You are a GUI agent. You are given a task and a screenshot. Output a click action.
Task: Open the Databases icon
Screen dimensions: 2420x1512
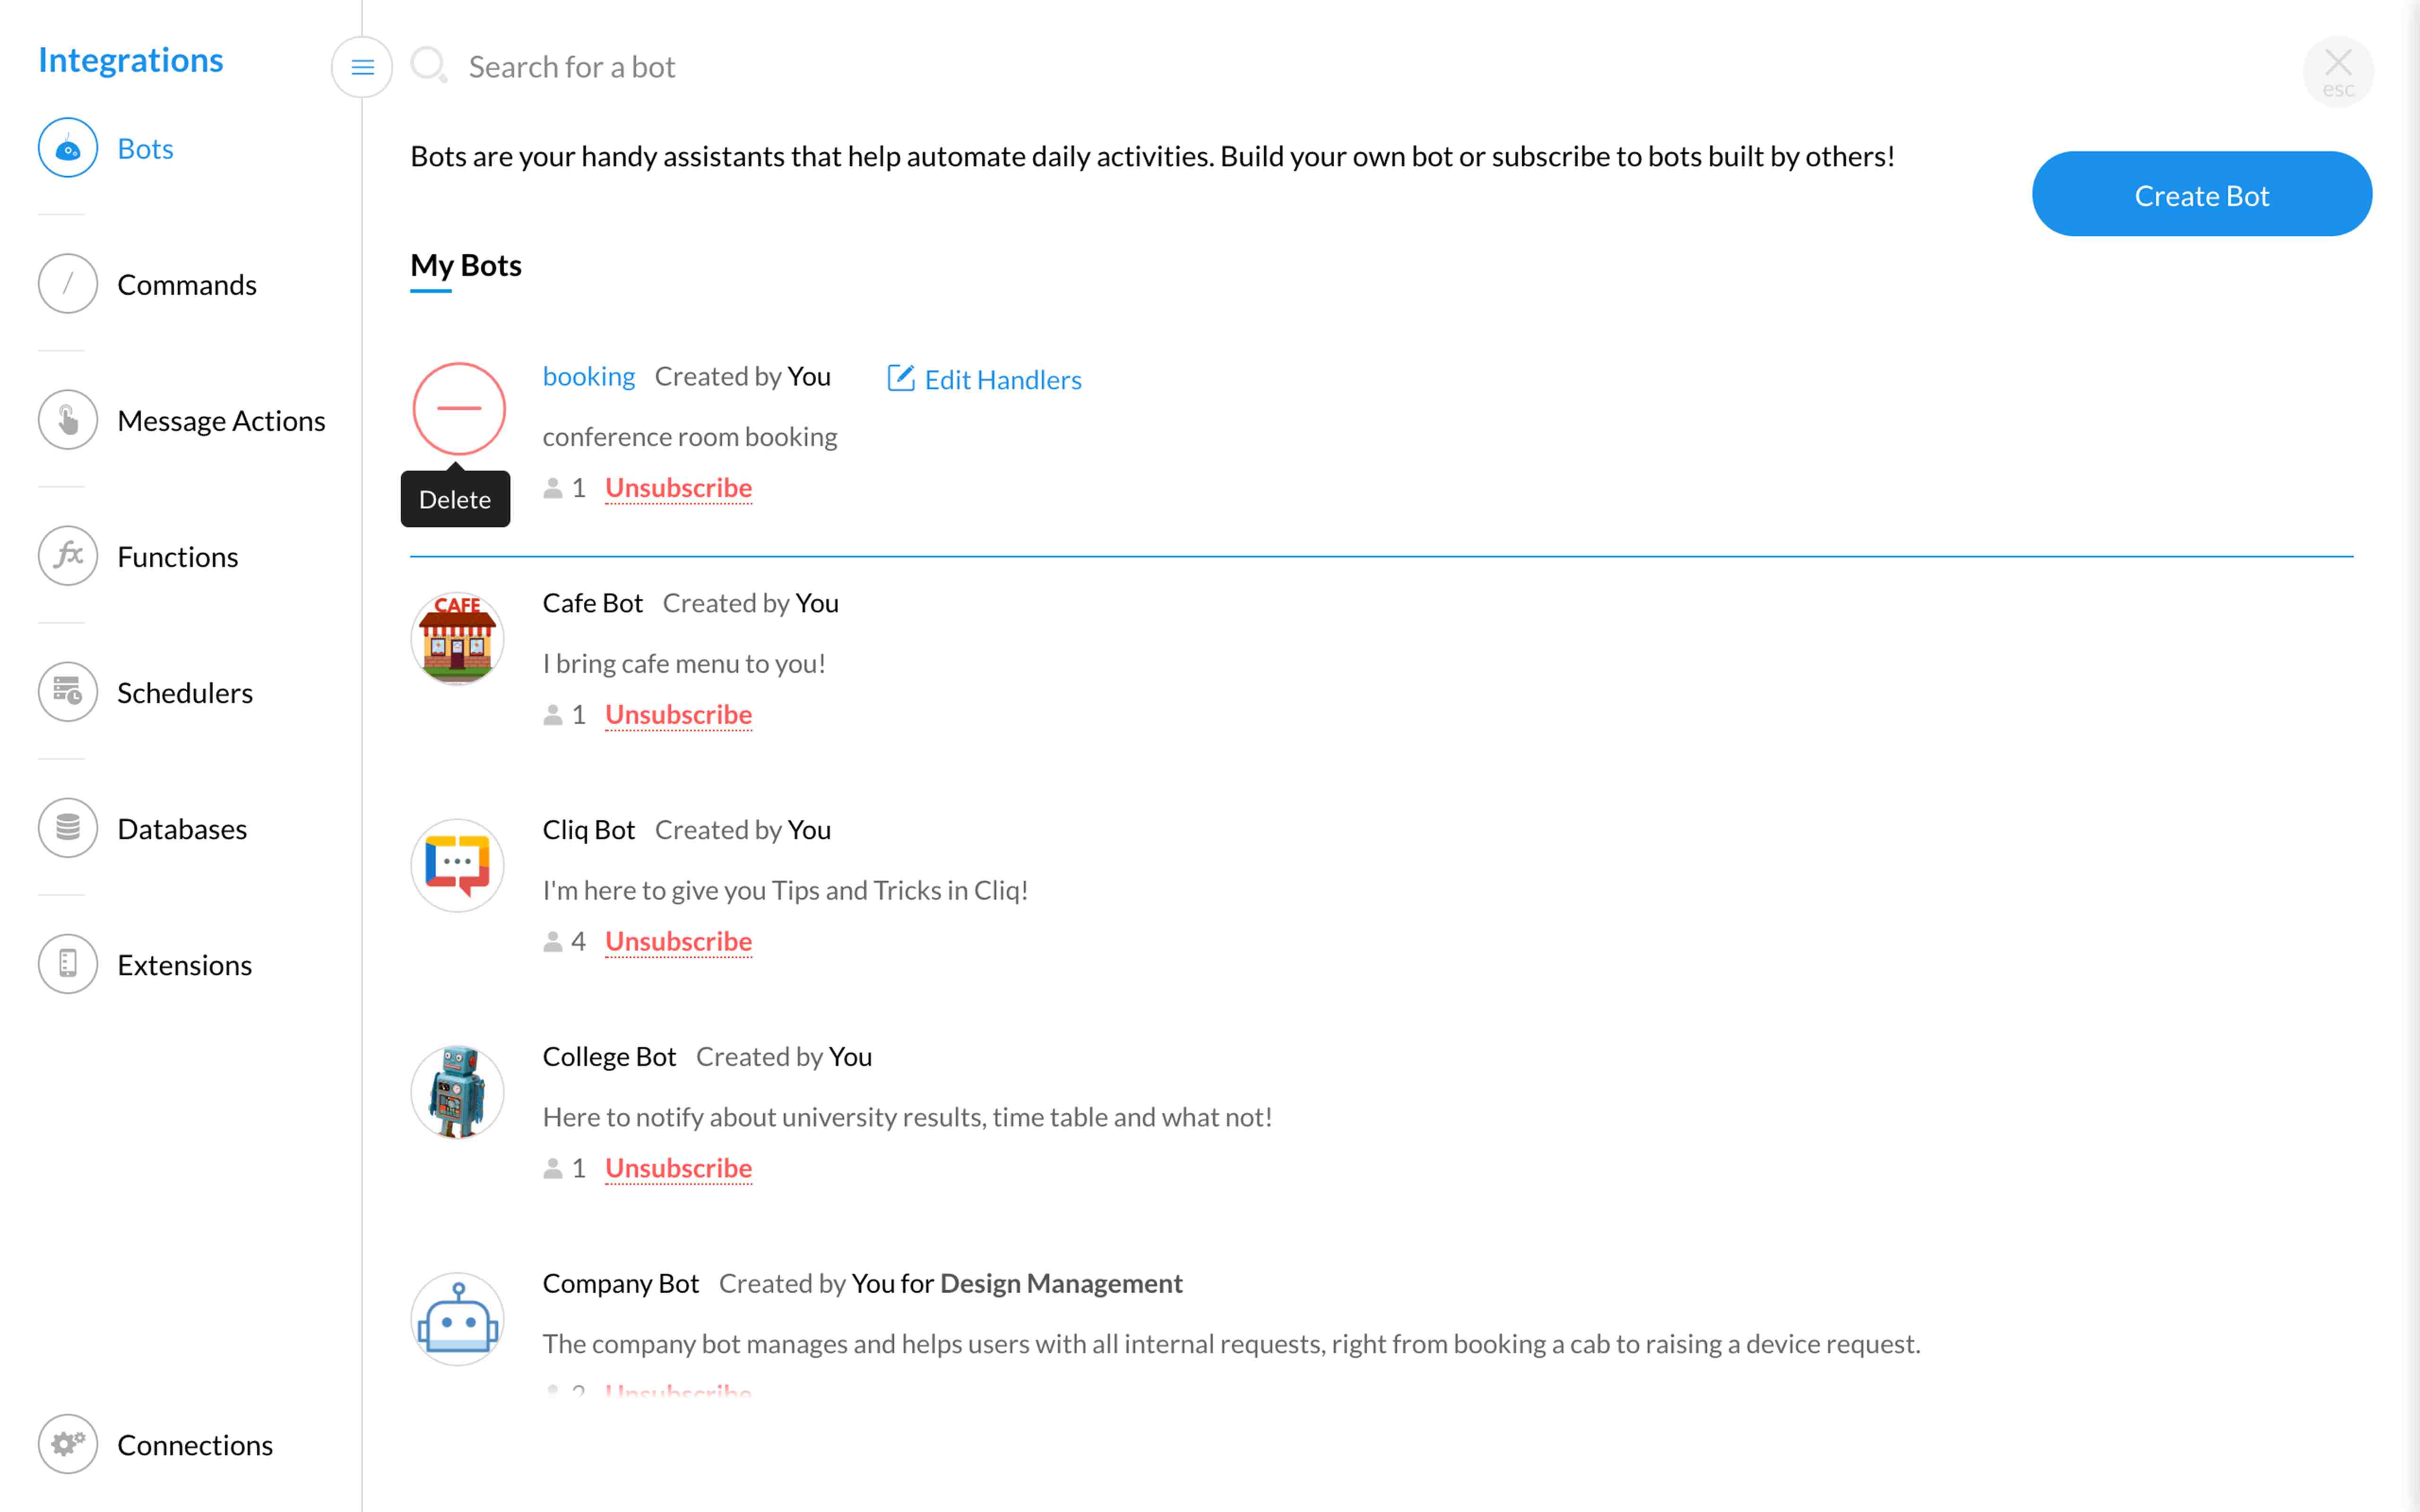(x=68, y=829)
